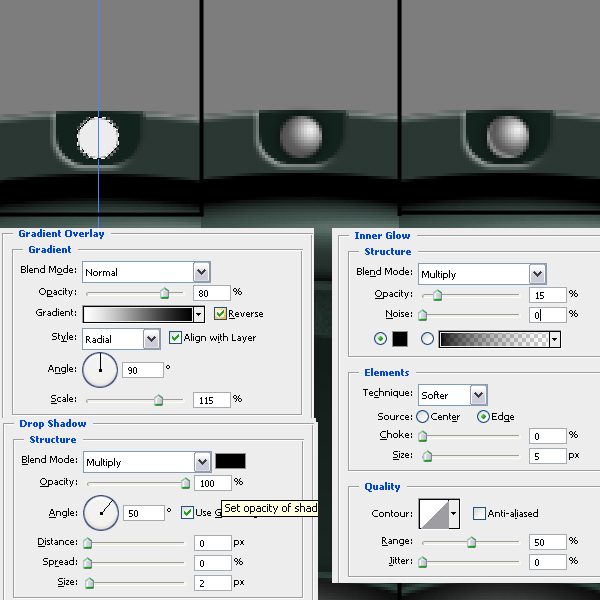Screen dimensions: 600x600
Task: Expand the gradient picker arrow
Action: click(199, 315)
